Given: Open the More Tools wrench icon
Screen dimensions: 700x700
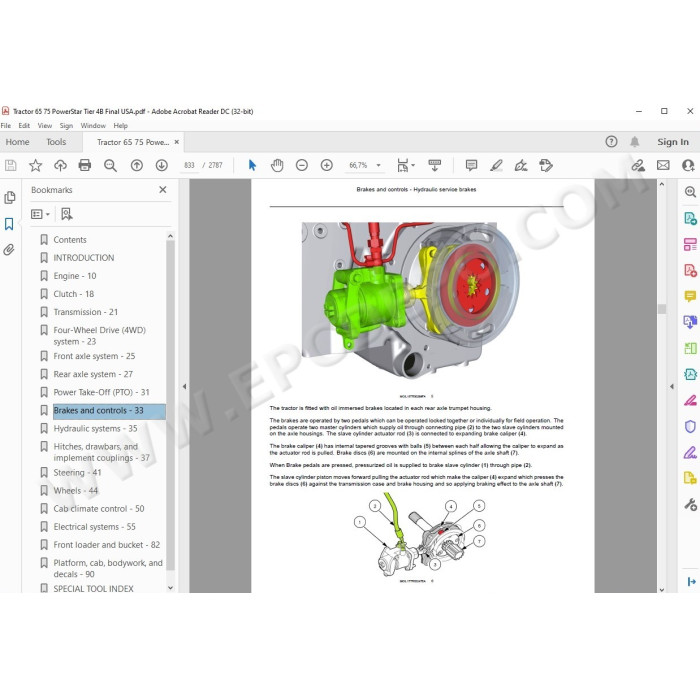Looking at the screenshot, I should tap(690, 504).
